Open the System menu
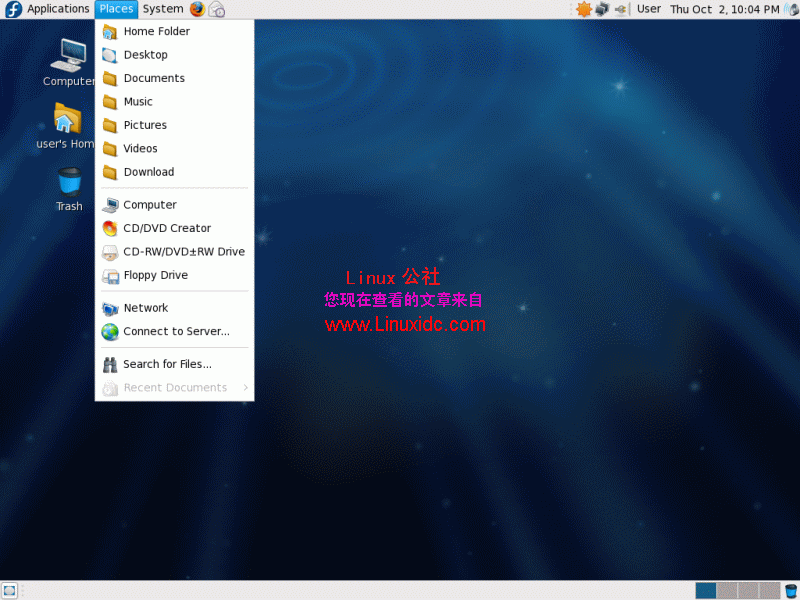Viewport: 800px width, 600px height. coord(162,9)
